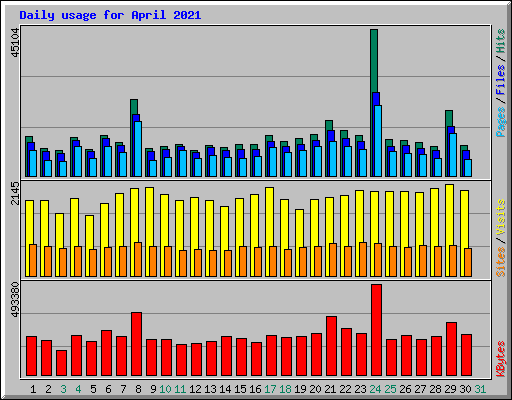
Task: Click the green day 18 axis label
Action: coord(285,389)
